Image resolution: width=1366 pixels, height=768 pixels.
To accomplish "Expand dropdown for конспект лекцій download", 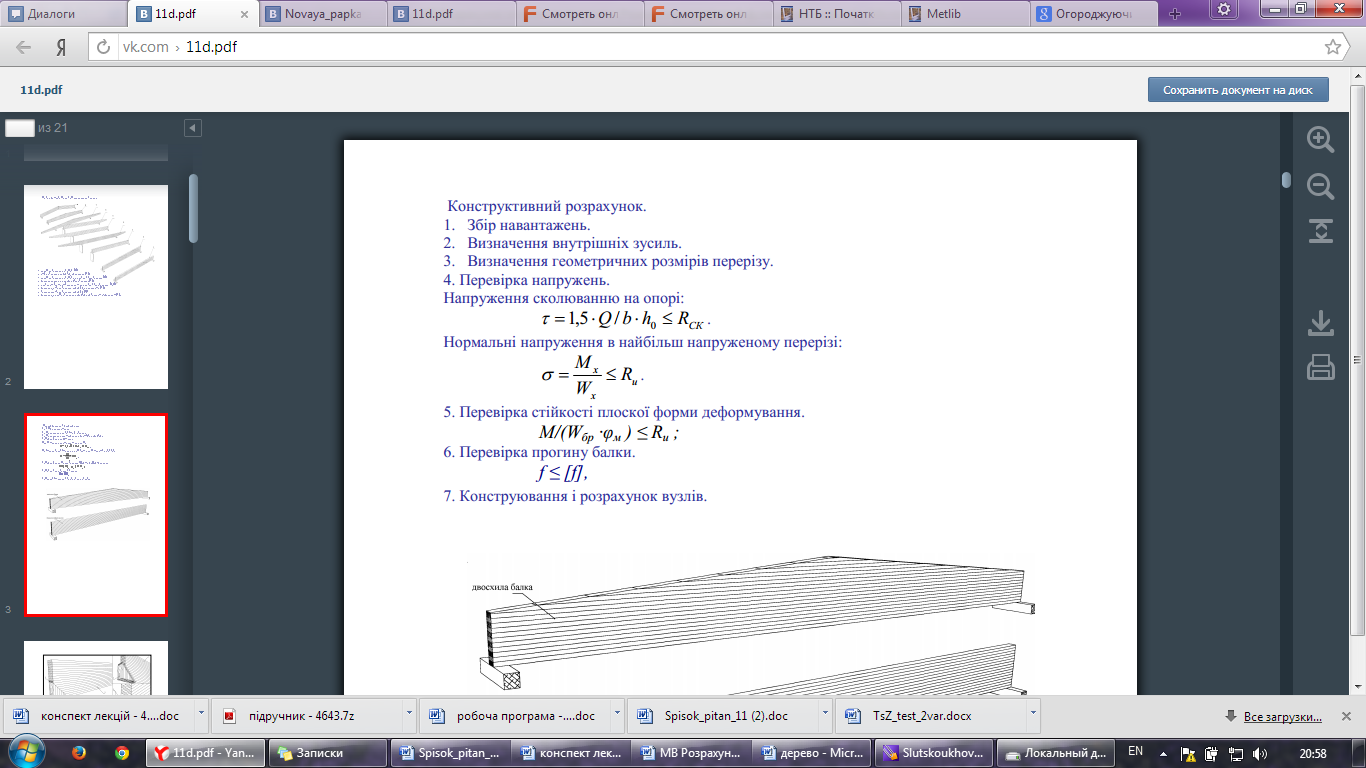I will (202, 716).
